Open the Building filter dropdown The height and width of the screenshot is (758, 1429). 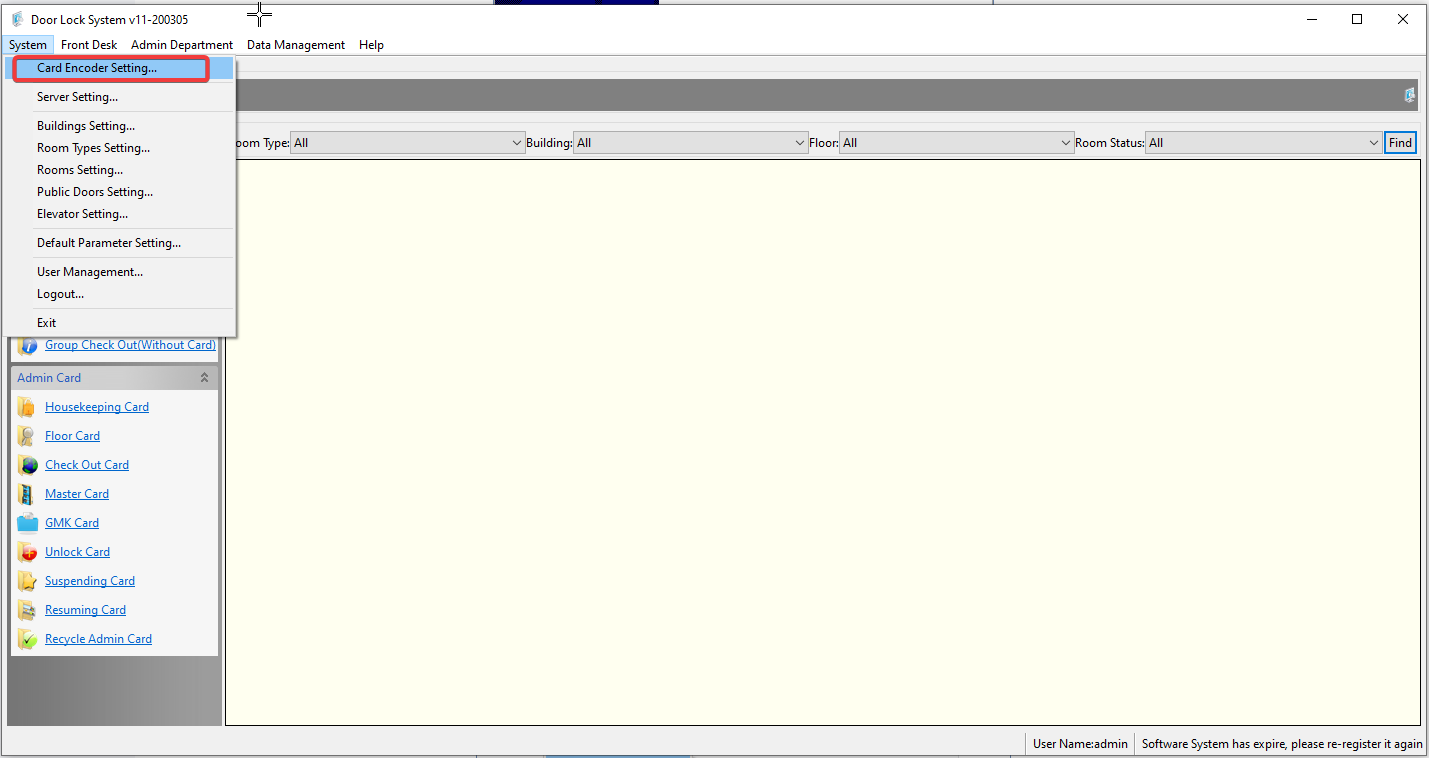click(x=691, y=143)
